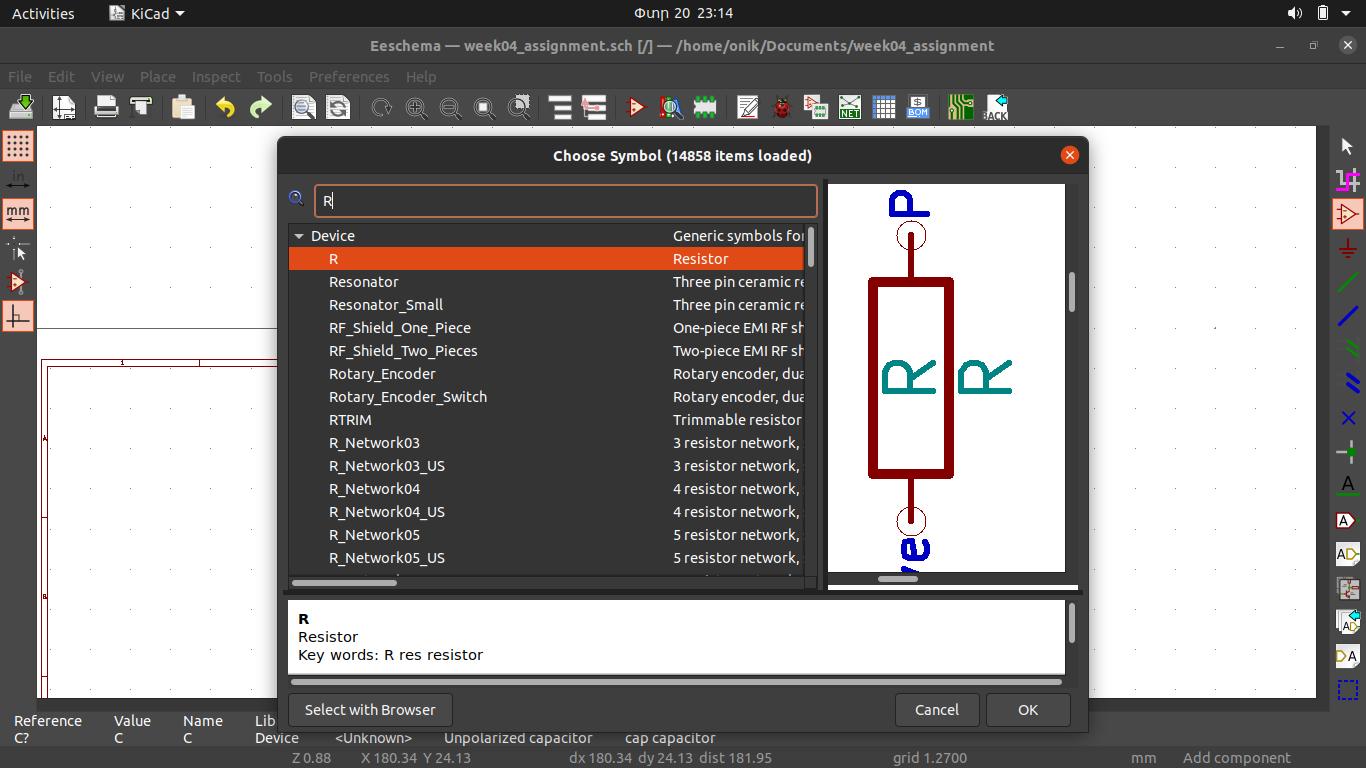
Task: Select the Place wire tool
Action: click(x=1348, y=282)
